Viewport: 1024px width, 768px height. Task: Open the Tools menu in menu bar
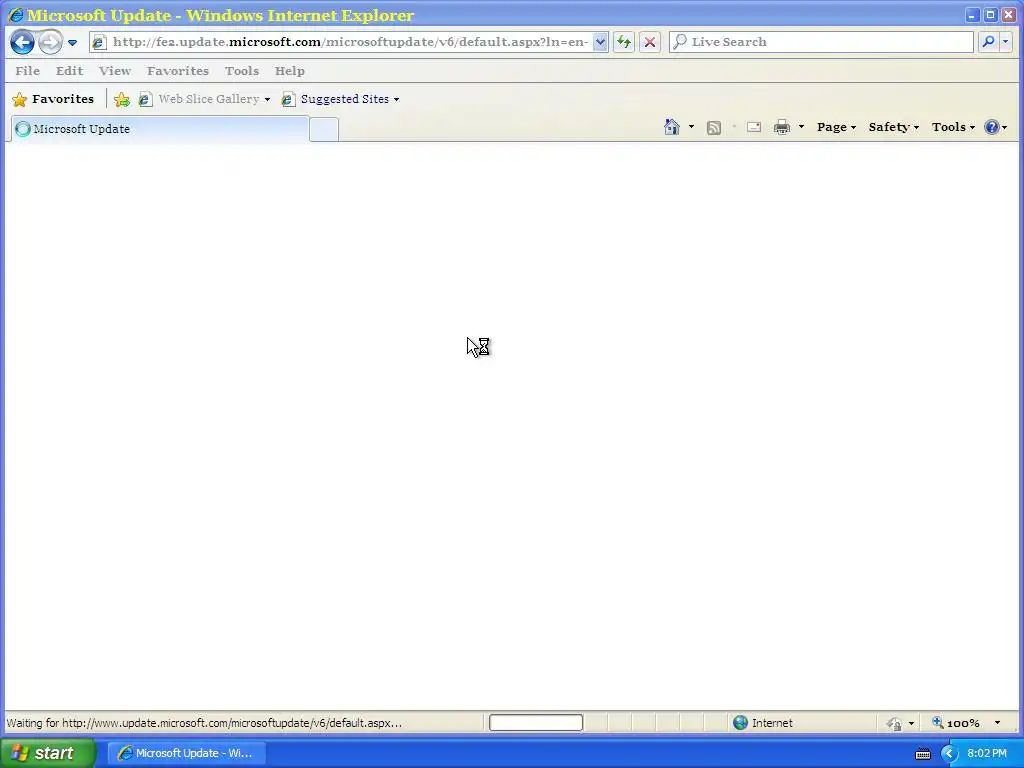click(x=242, y=71)
